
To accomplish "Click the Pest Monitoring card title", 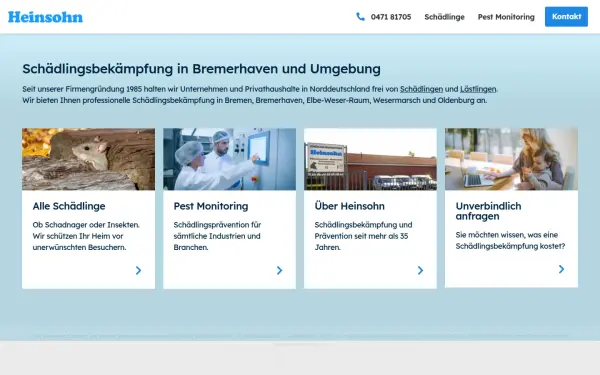I will (211, 206).
